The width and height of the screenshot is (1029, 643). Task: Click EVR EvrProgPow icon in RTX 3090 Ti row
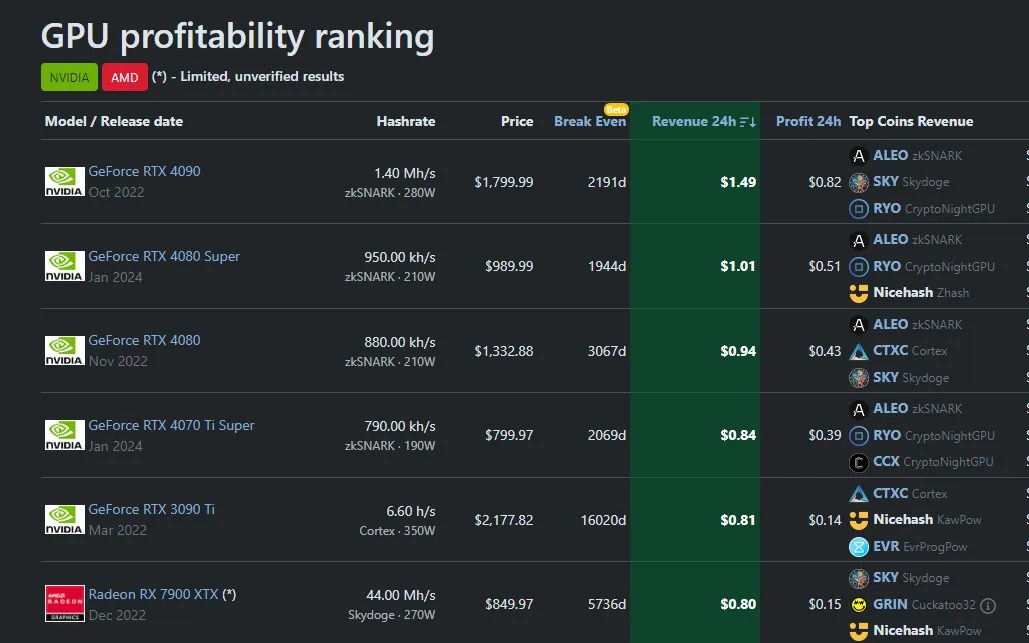tap(858, 547)
